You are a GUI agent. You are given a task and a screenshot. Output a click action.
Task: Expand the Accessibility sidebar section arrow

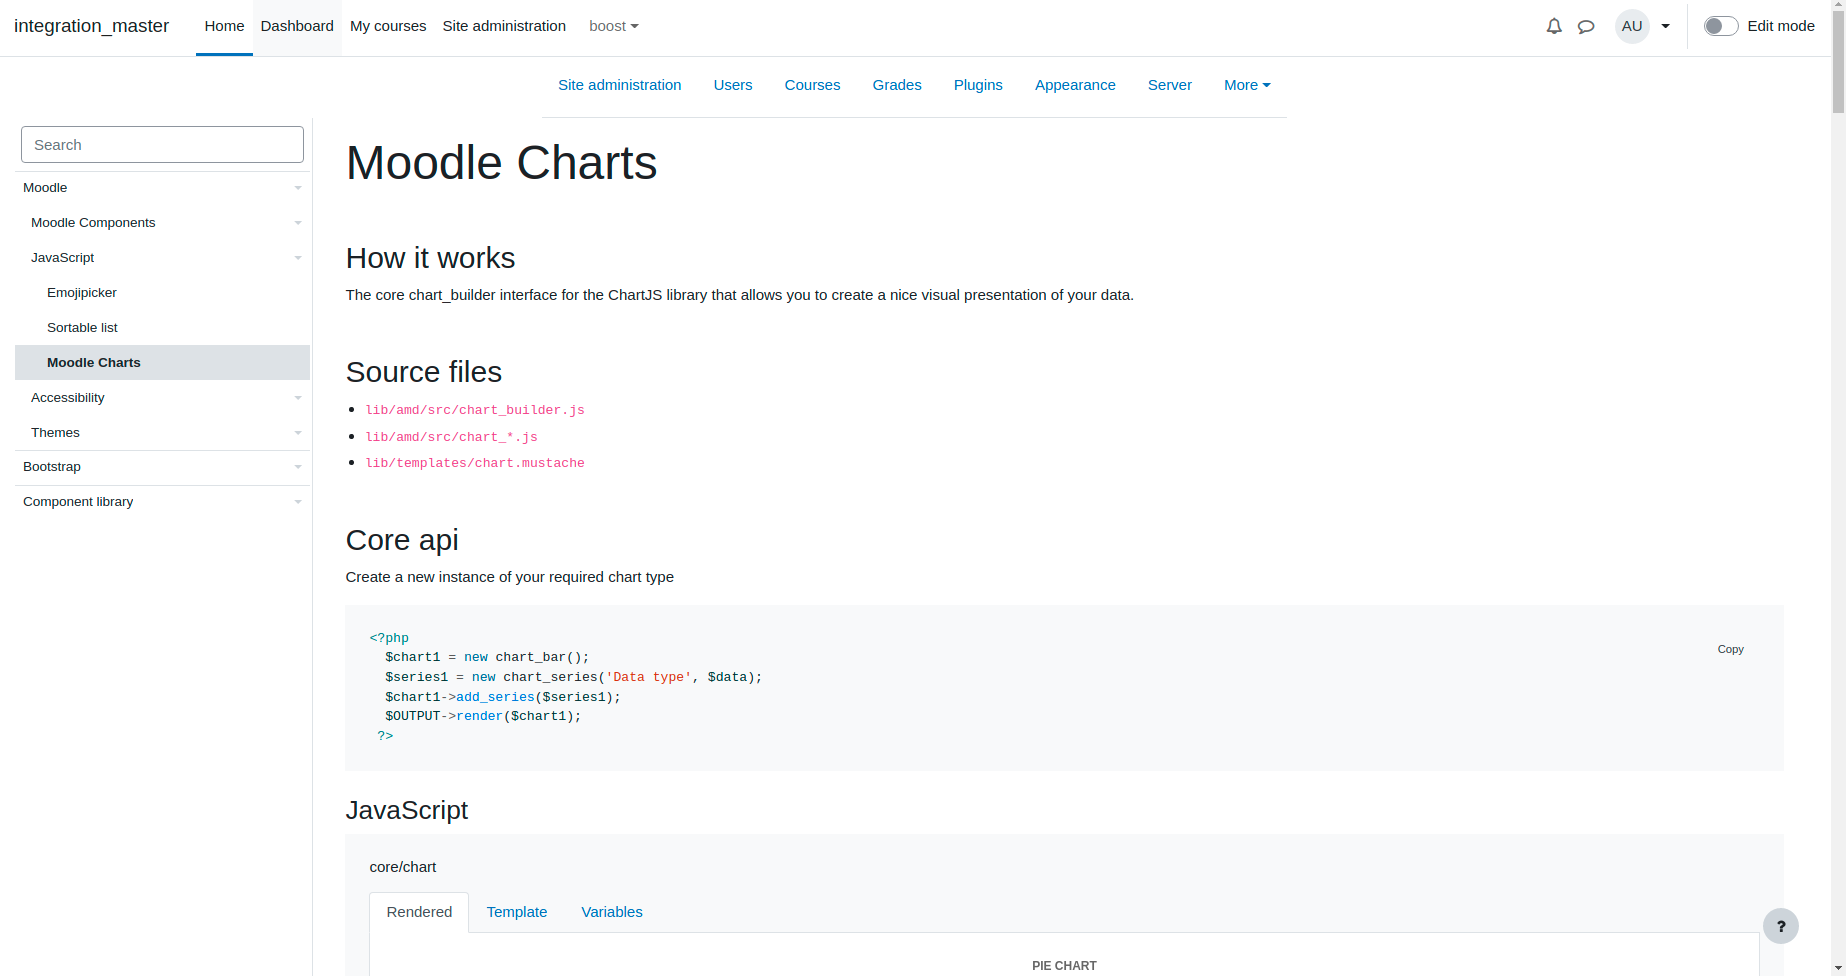click(x=298, y=398)
